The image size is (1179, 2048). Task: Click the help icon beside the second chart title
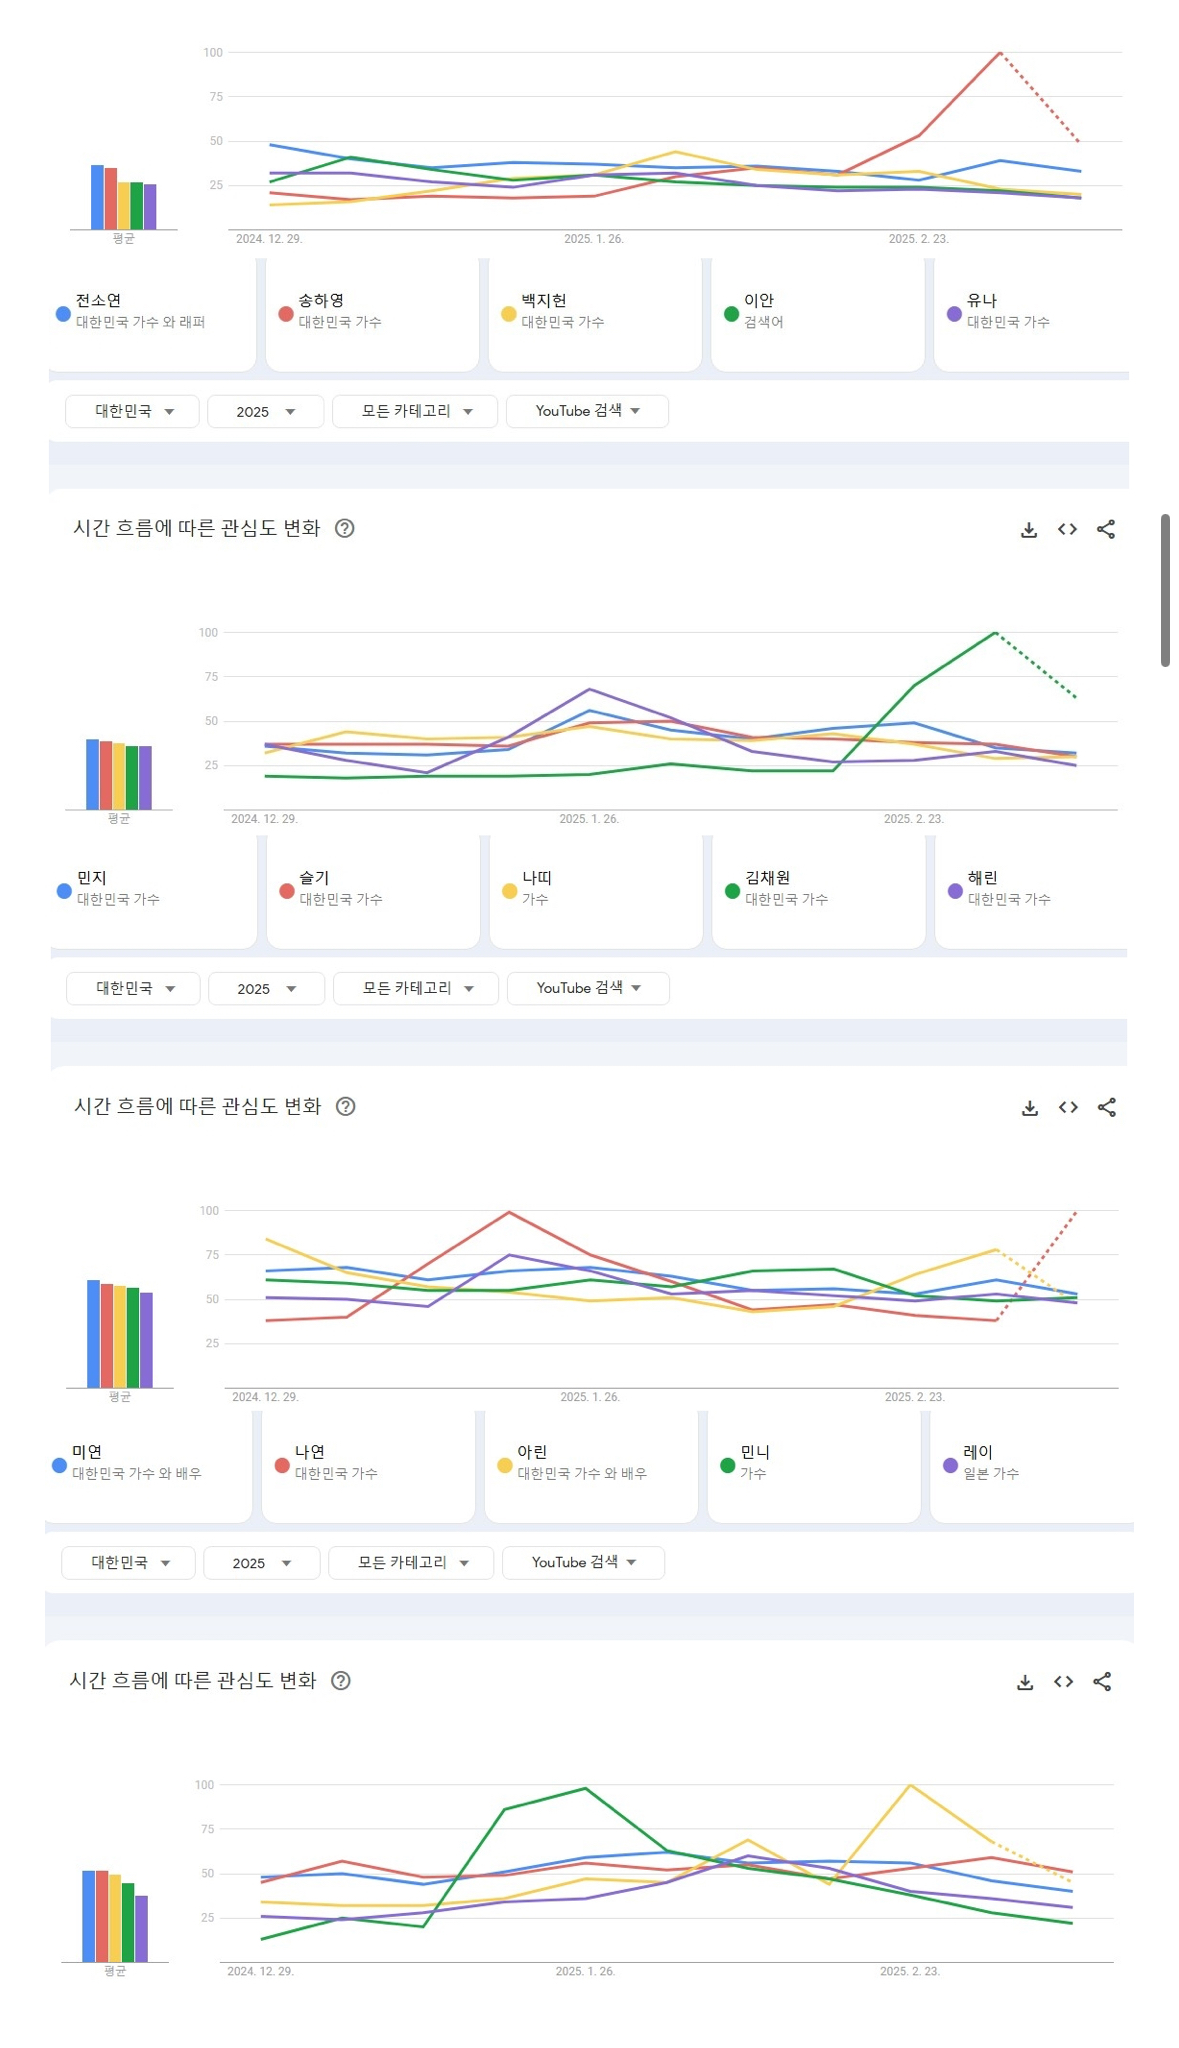[x=344, y=529]
